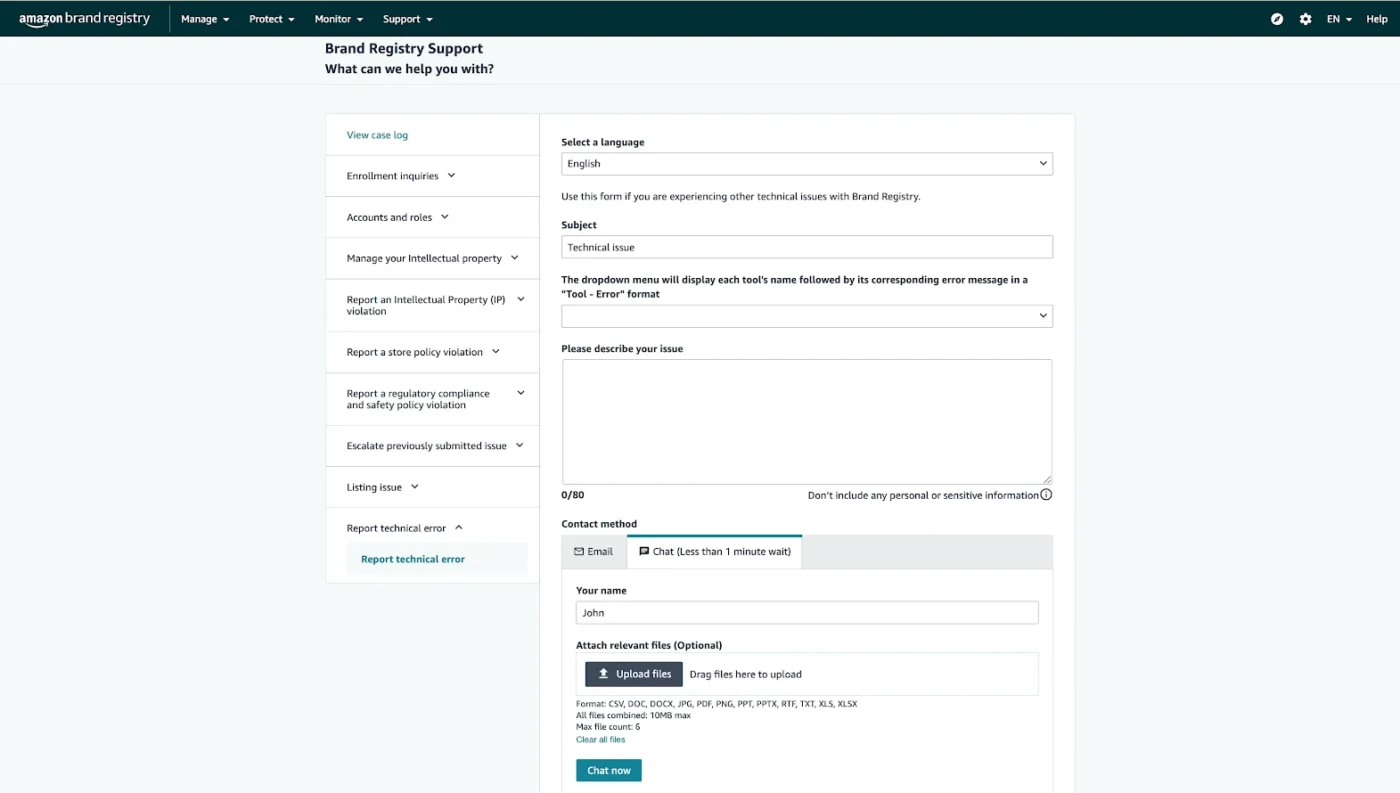Click the Help link
This screenshot has height=793, width=1400.
[x=1377, y=19]
